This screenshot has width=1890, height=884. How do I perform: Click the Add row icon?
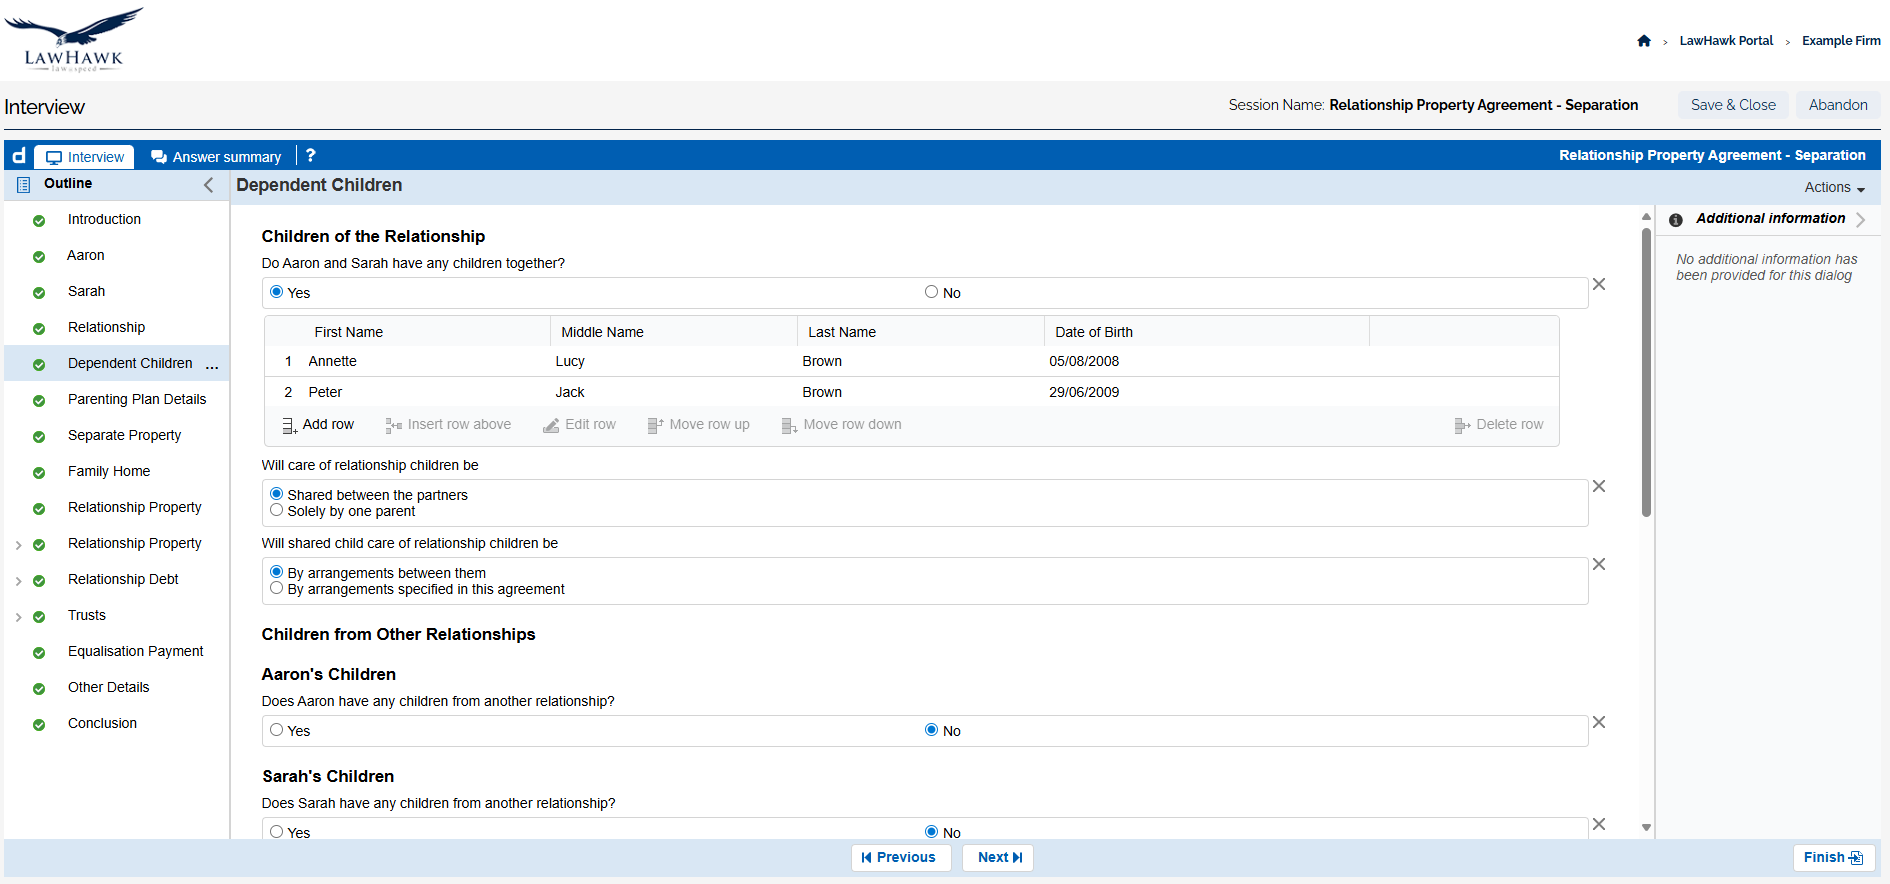coord(289,425)
